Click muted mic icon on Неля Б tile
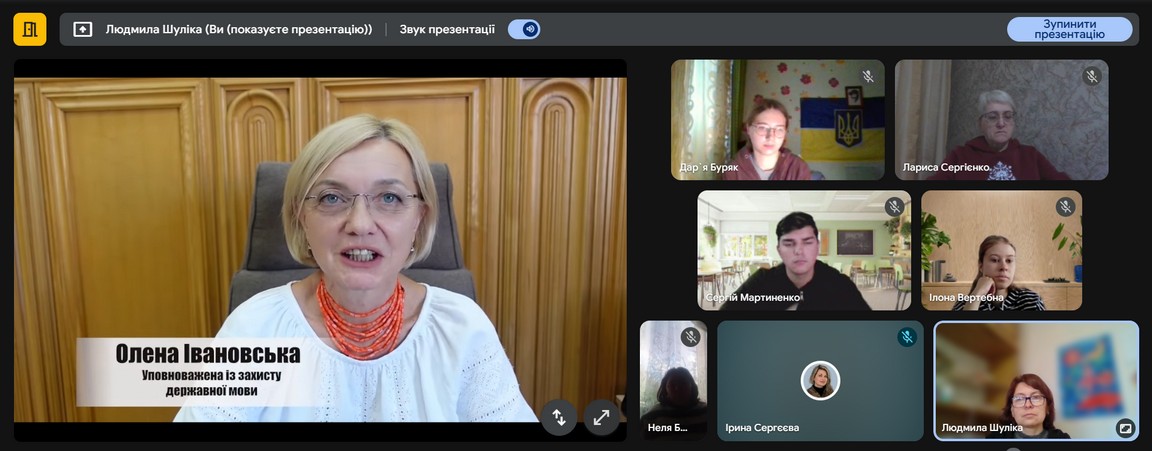This screenshot has width=1152, height=451. [x=690, y=337]
